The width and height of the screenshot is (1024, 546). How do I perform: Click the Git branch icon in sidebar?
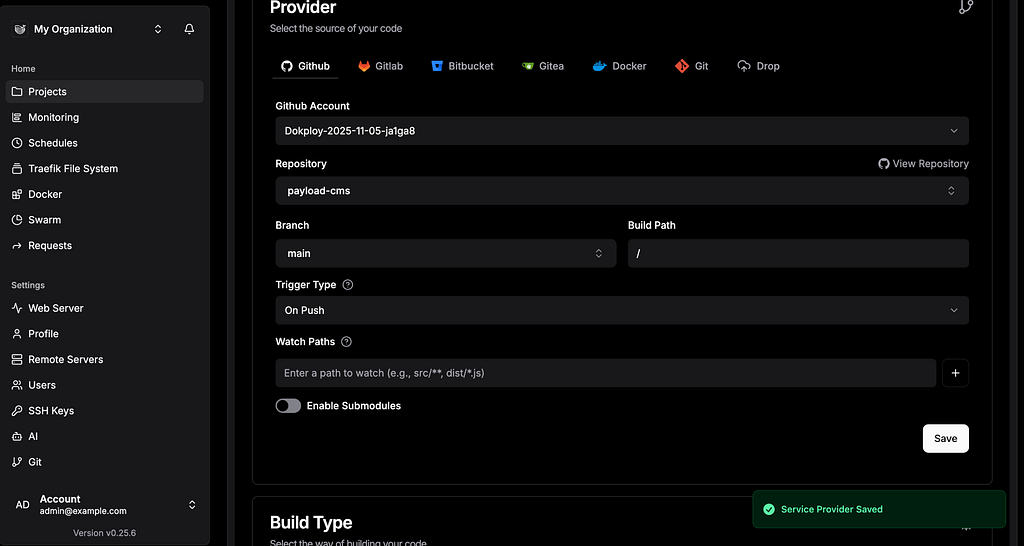pyautogui.click(x=17, y=462)
